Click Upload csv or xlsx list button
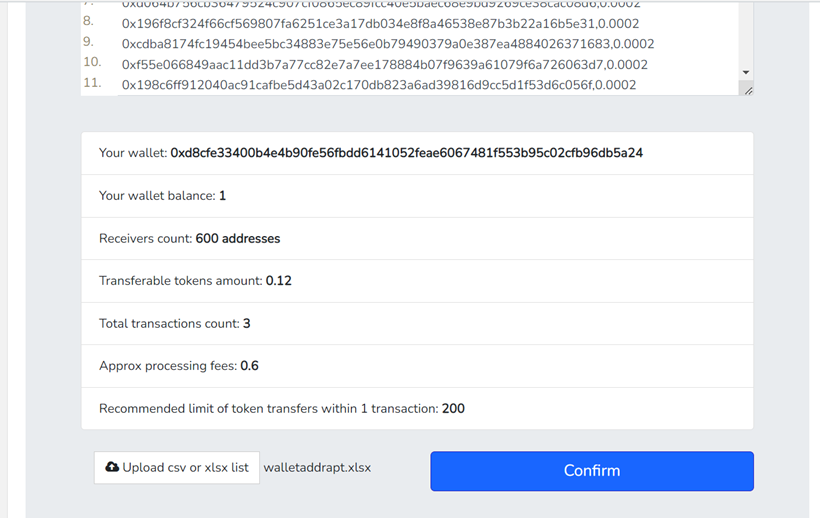Screen dimensions: 820x518 pyautogui.click(x=177, y=467)
